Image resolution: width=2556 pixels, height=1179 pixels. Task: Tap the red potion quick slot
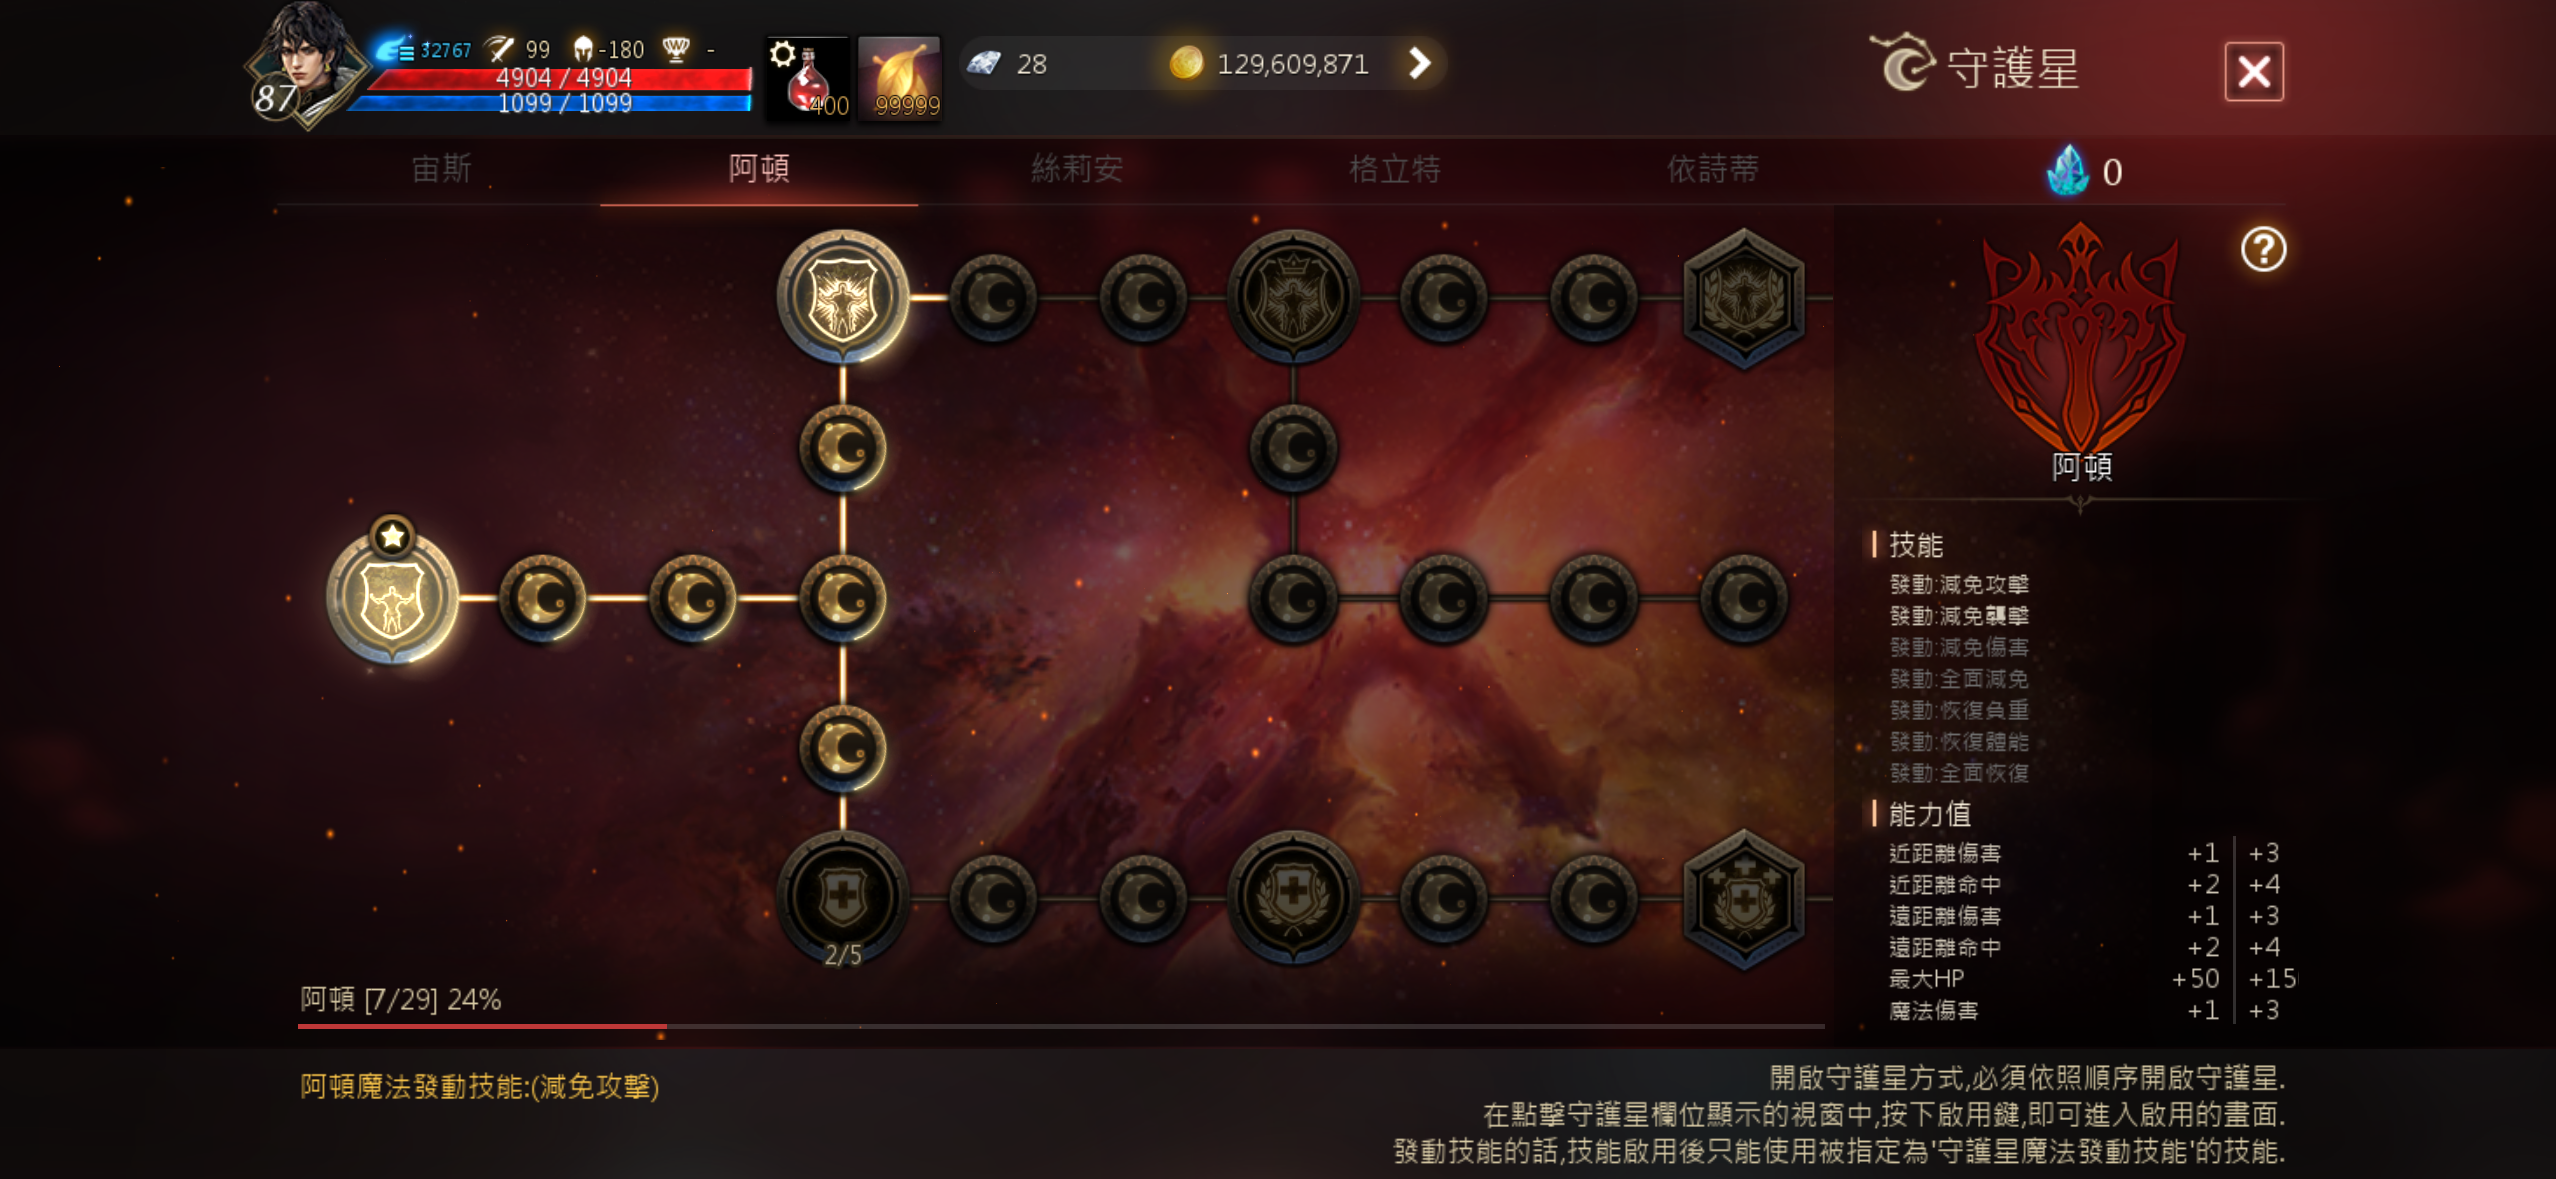tap(808, 79)
